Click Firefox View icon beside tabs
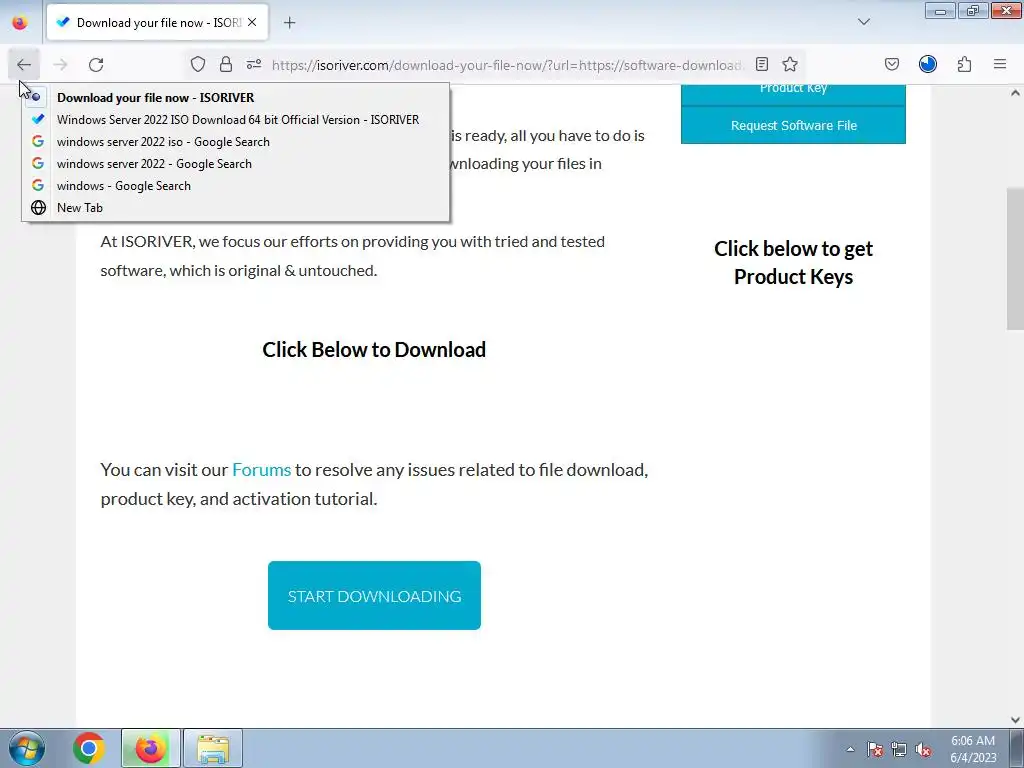 coord(20,23)
